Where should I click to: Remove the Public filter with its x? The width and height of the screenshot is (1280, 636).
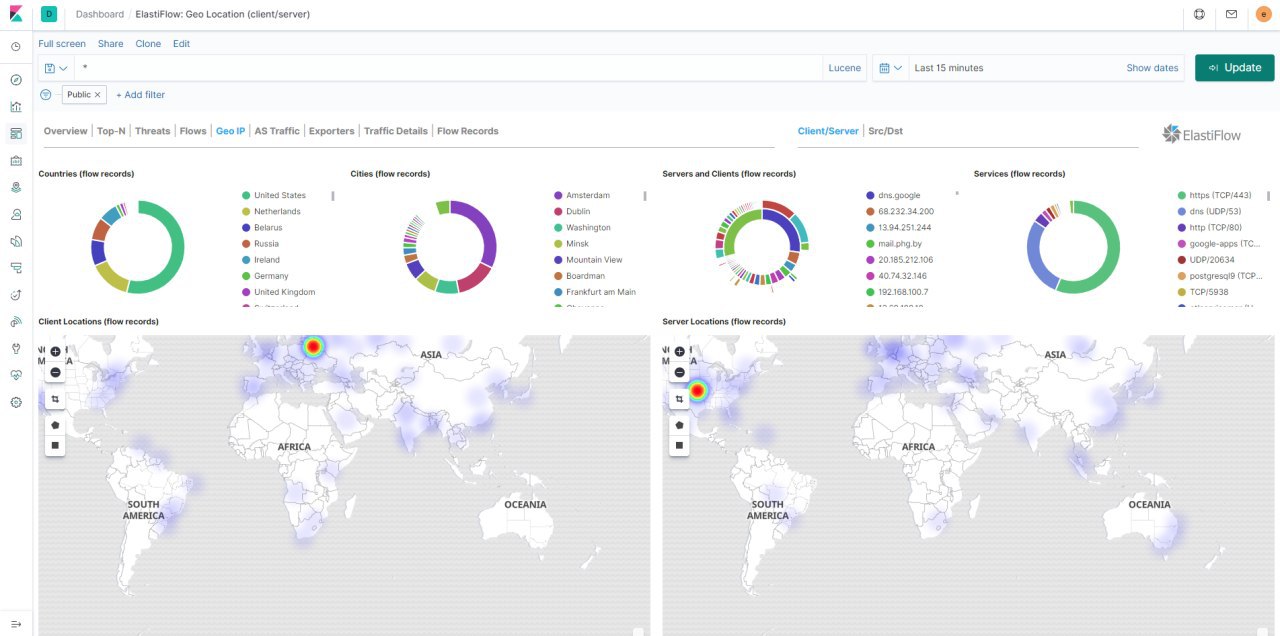pos(97,95)
